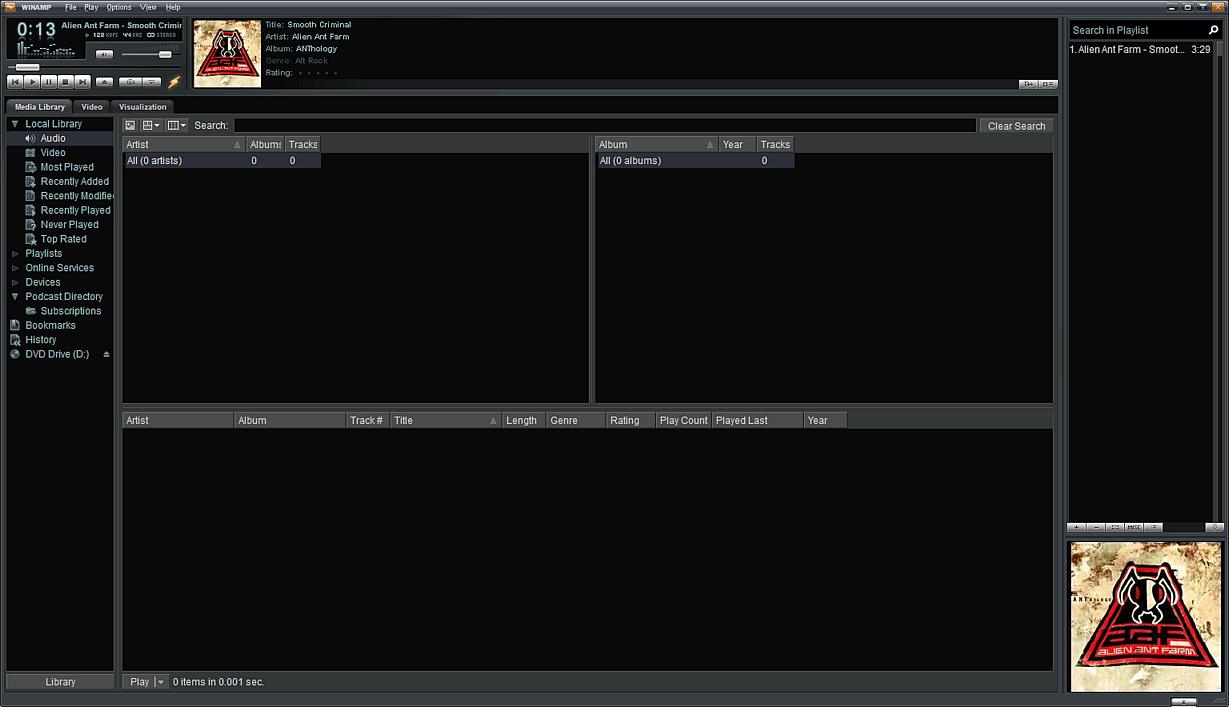This screenshot has height=707, width=1229.
Task: Click the playlist remove (−) button
Action: pyautogui.click(x=1096, y=527)
